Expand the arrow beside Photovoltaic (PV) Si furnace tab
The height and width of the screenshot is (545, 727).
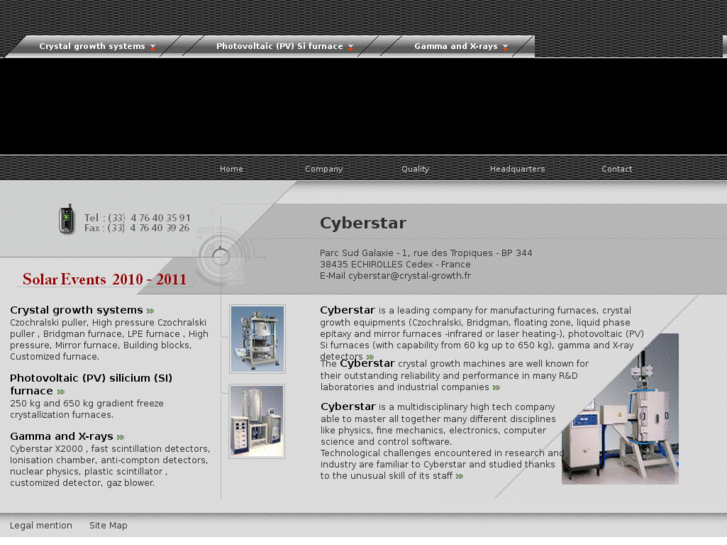click(x=351, y=47)
